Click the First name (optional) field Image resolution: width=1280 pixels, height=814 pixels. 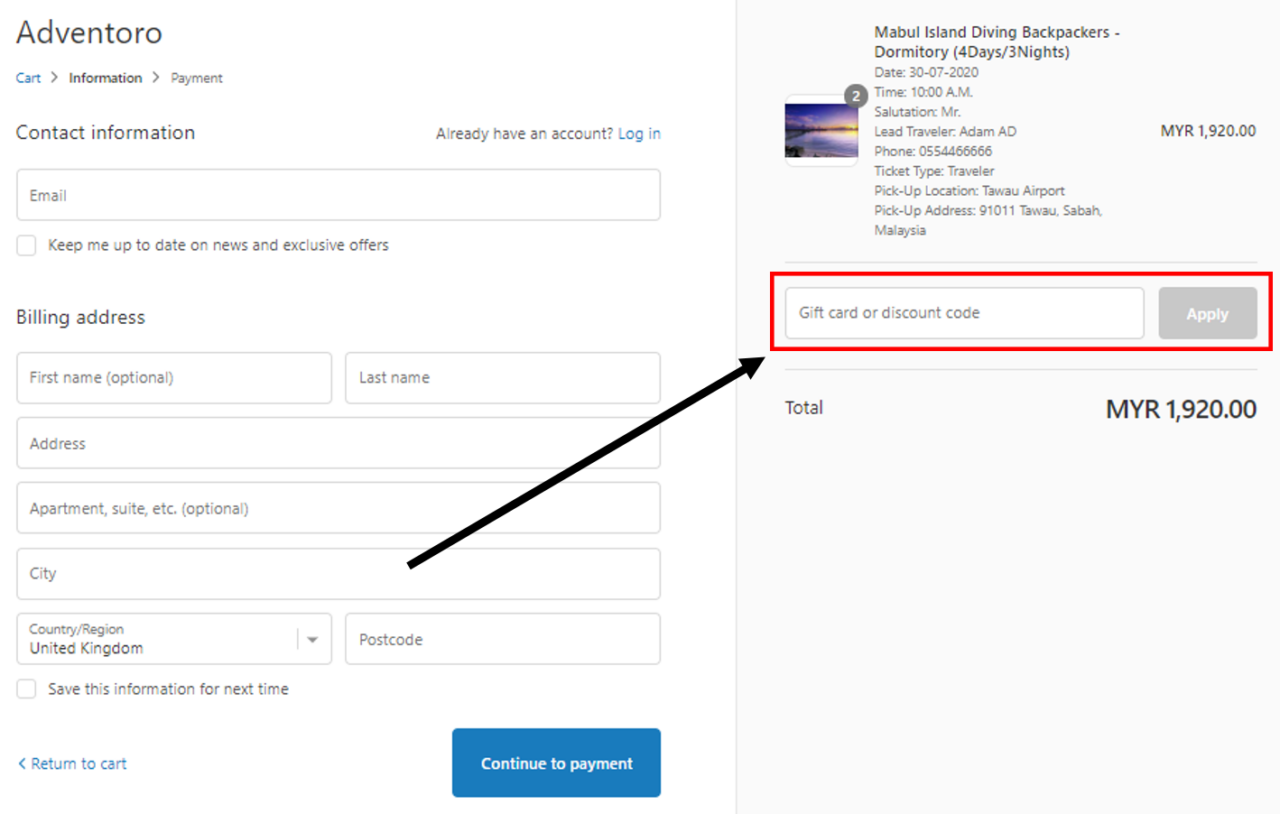point(174,378)
